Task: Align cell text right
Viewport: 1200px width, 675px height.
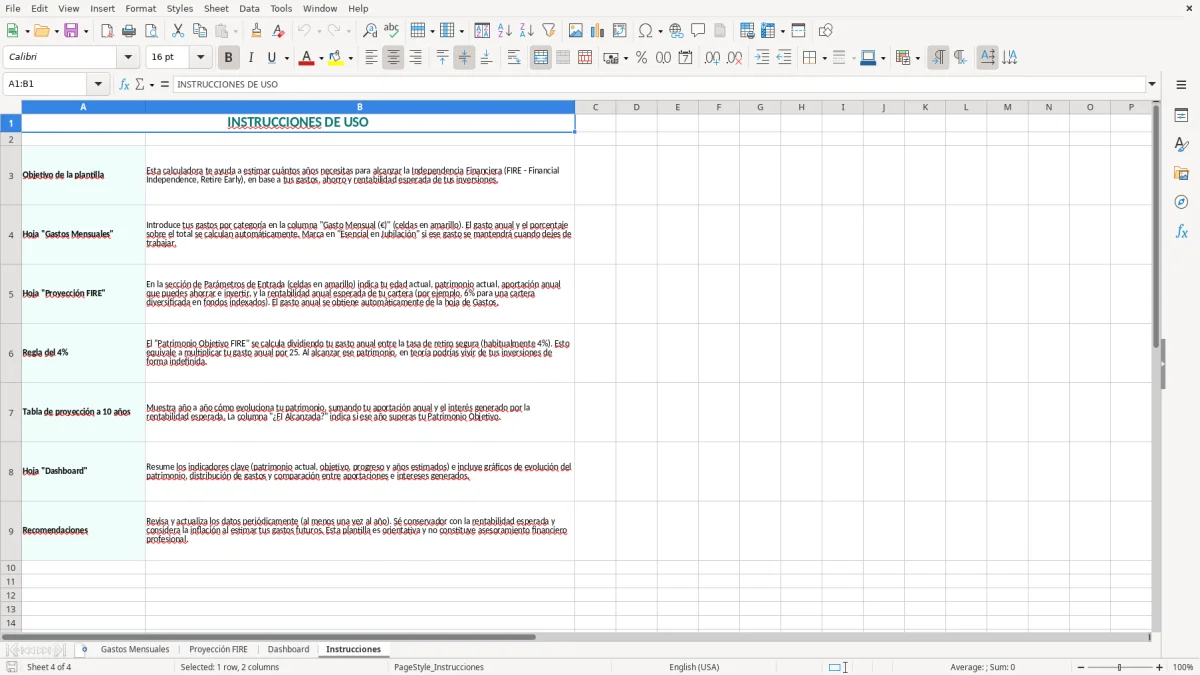Action: point(415,58)
